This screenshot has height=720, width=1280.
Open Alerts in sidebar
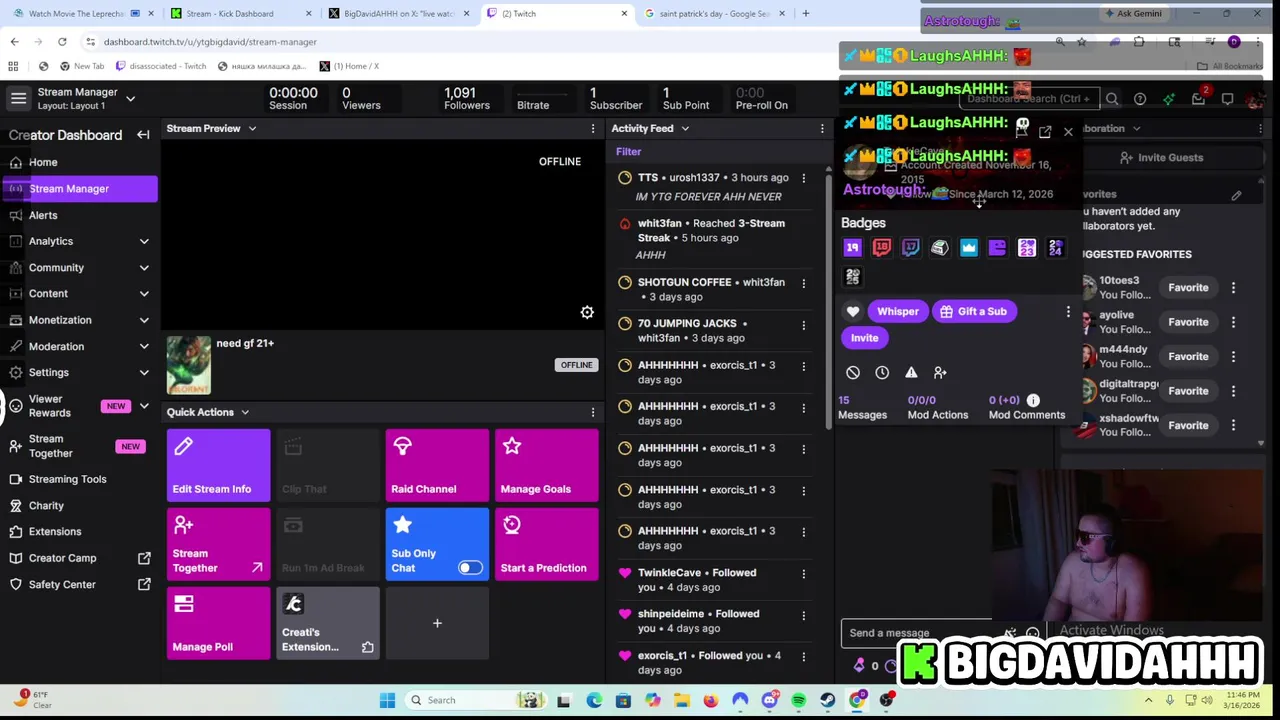pyautogui.click(x=43, y=215)
